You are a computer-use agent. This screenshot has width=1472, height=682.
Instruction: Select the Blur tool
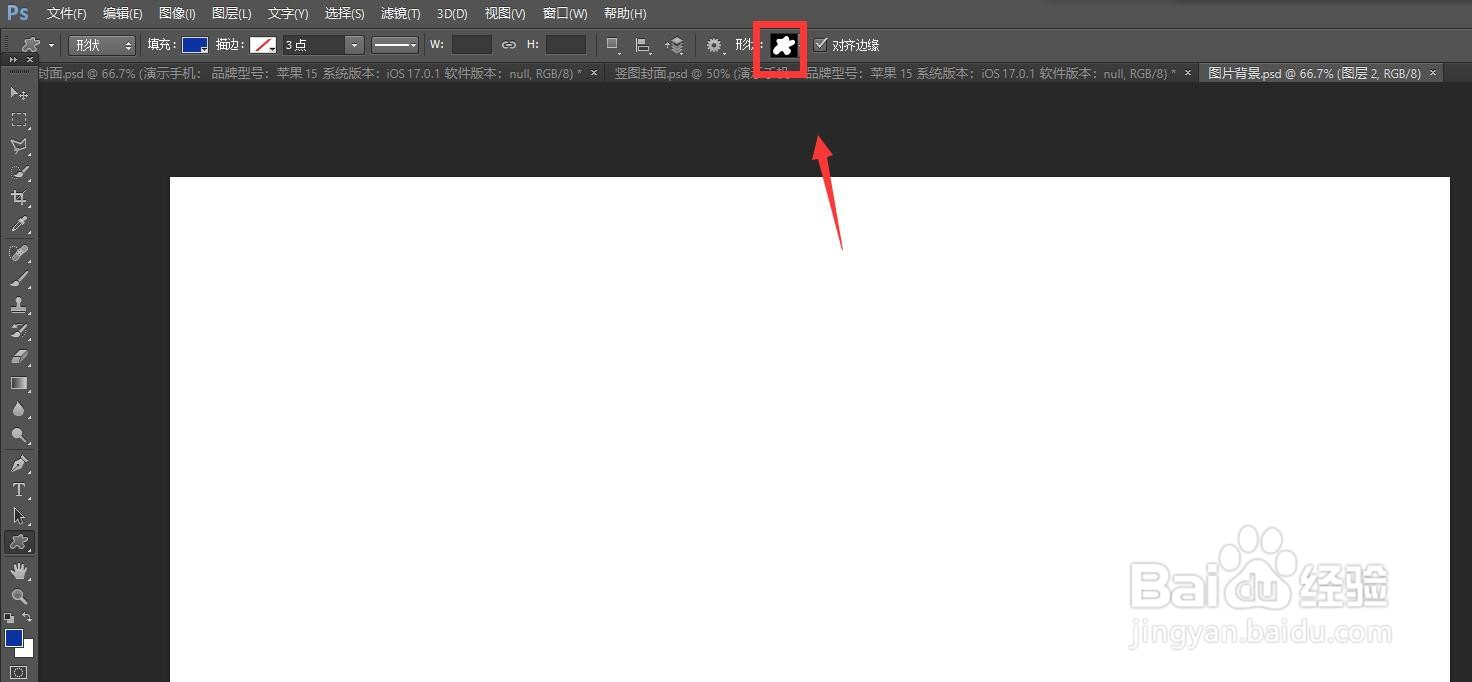(x=19, y=409)
